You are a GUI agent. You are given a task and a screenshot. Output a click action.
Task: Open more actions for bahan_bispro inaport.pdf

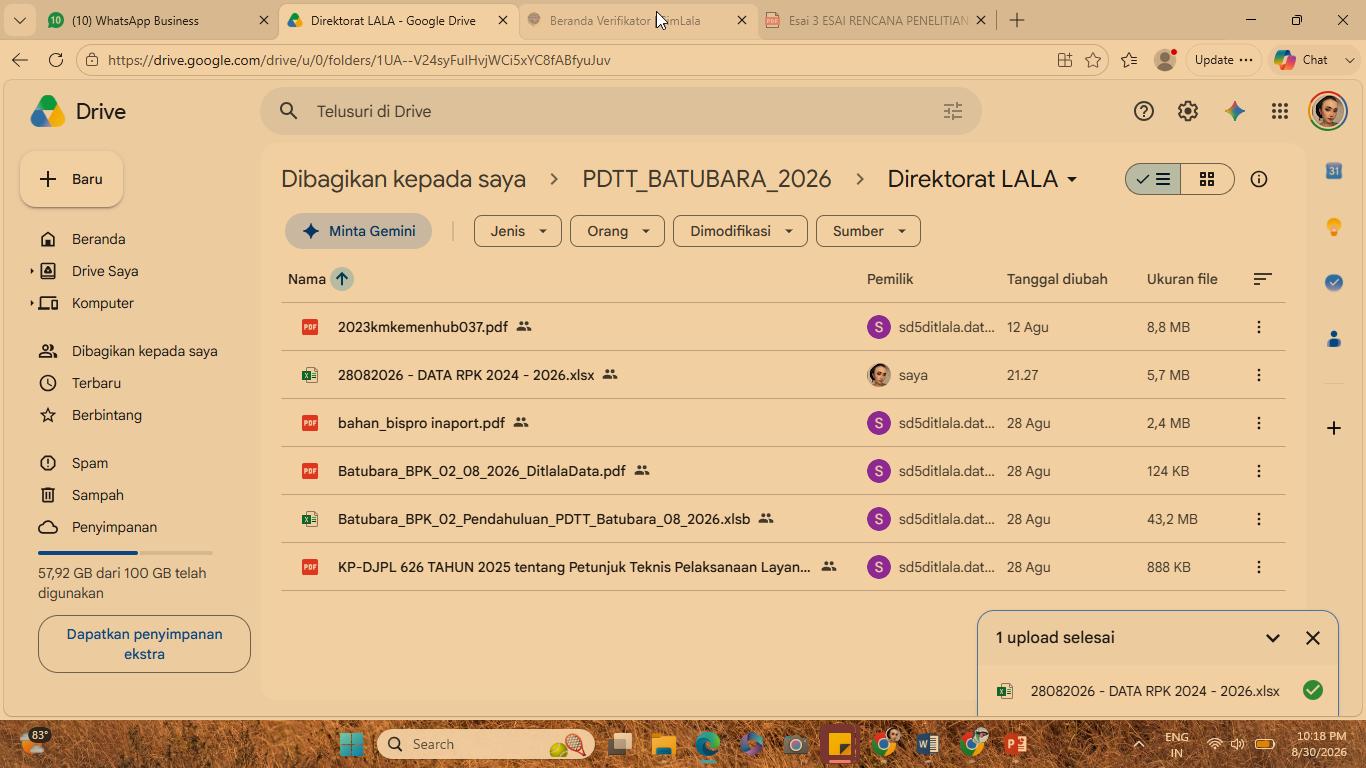point(1259,423)
